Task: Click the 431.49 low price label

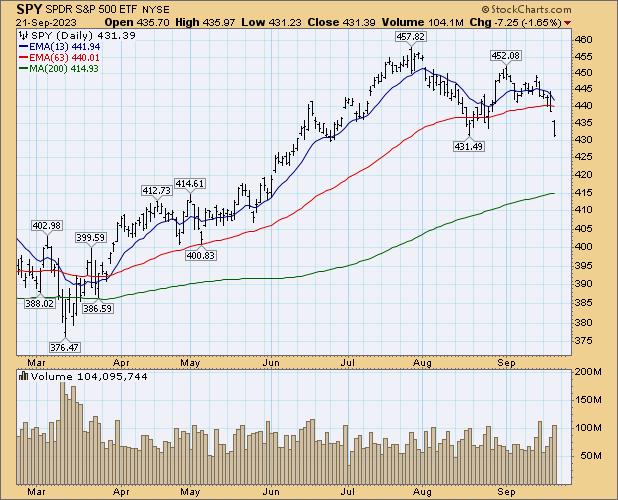Action: [x=469, y=147]
